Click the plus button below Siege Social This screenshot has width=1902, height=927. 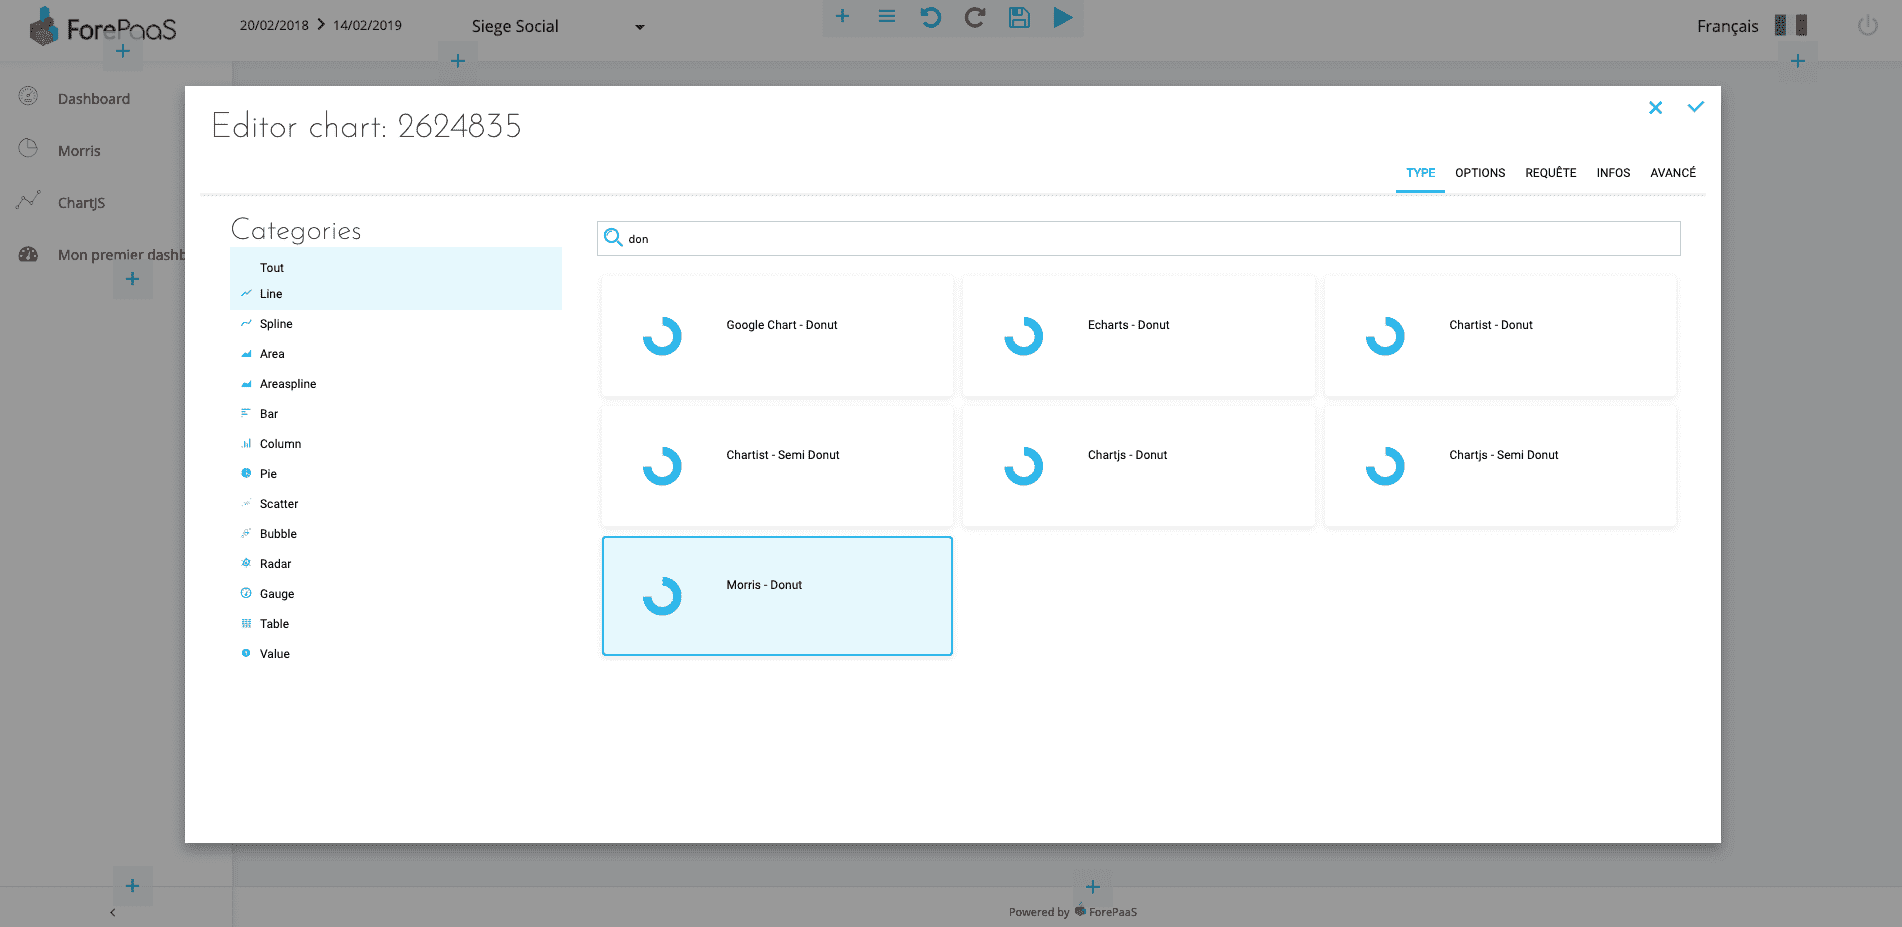coord(458,61)
